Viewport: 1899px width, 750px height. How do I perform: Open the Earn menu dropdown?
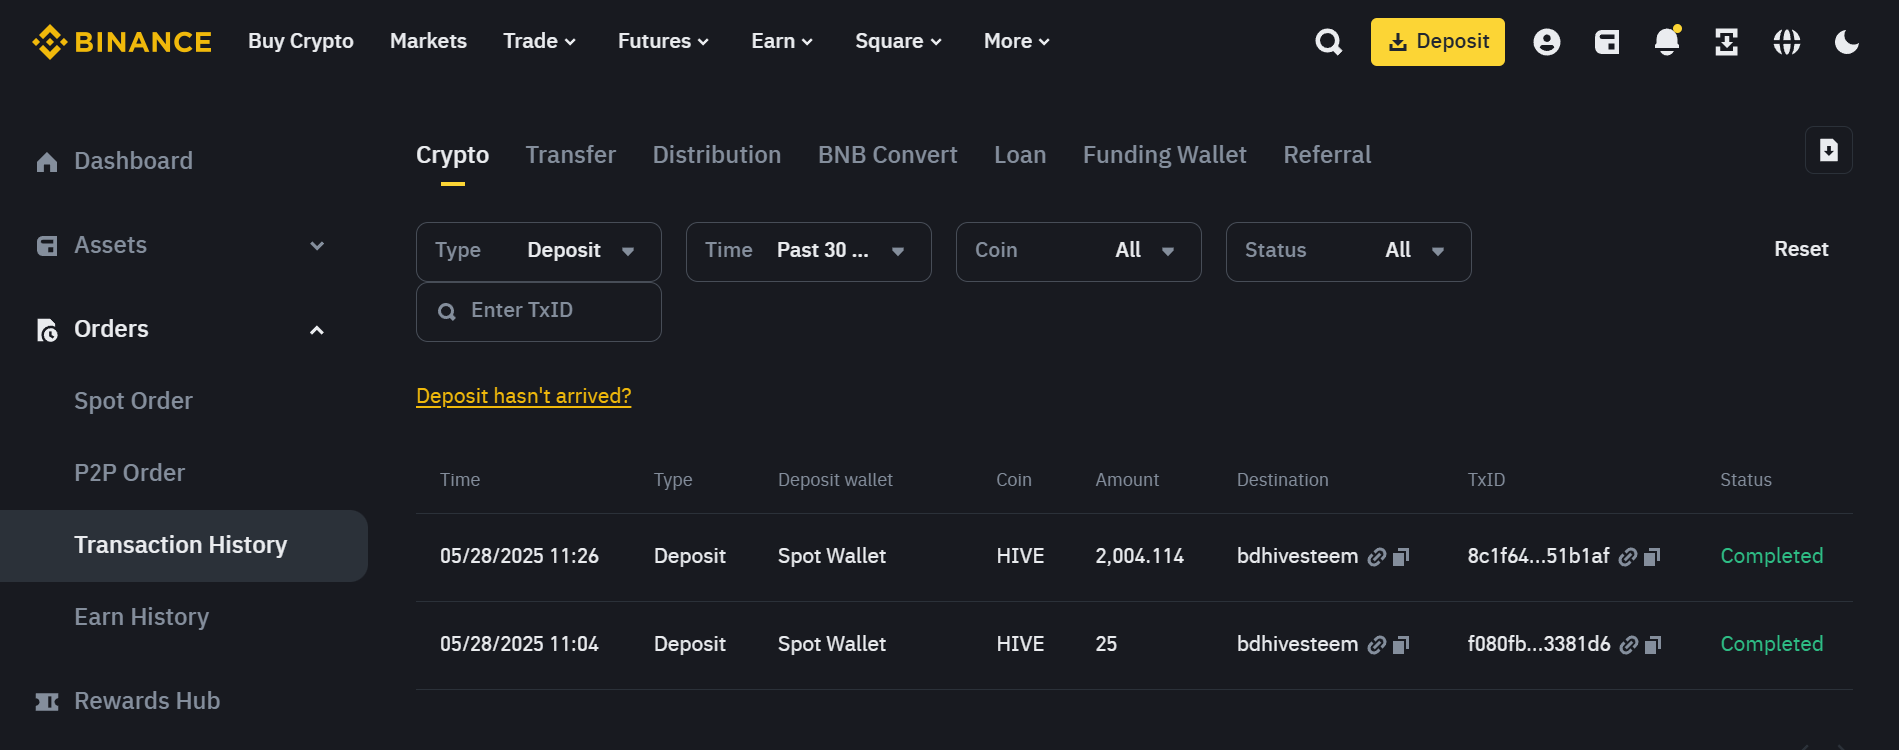pos(782,41)
